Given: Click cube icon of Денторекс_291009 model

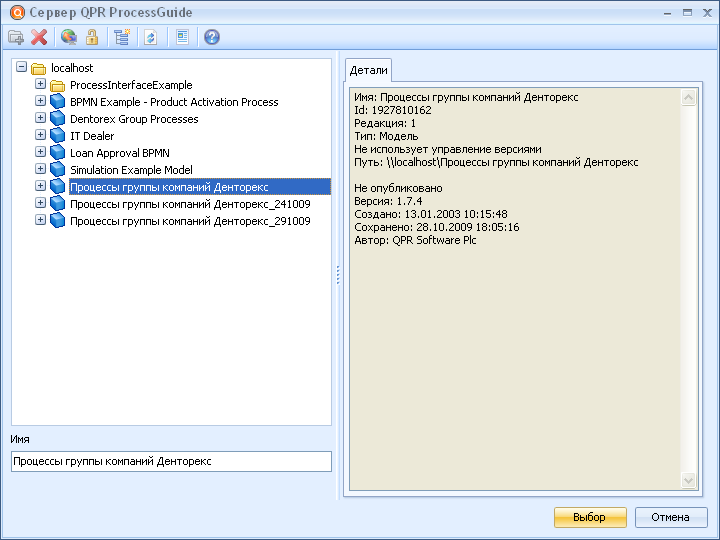Looking at the screenshot, I should tap(57, 220).
